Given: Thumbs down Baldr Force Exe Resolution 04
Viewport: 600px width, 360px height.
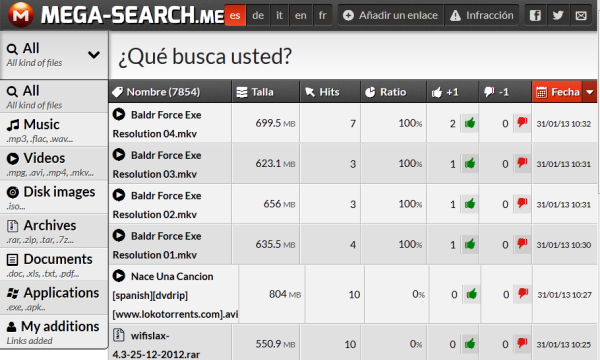Looking at the screenshot, I should (522, 123).
